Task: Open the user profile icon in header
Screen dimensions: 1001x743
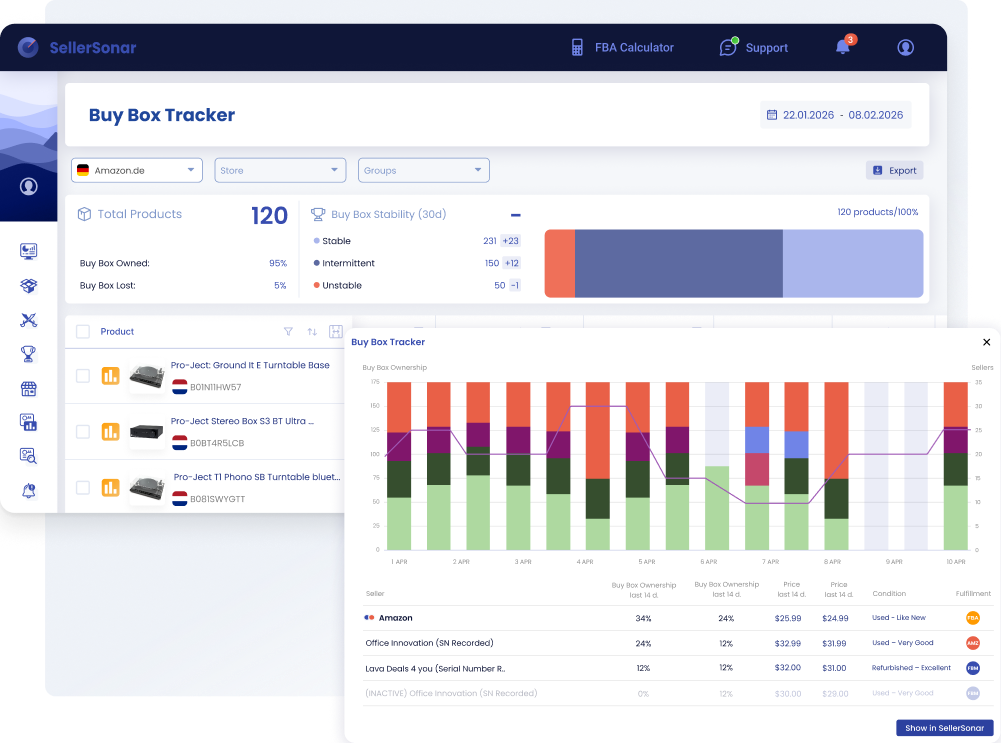Action: [905, 47]
